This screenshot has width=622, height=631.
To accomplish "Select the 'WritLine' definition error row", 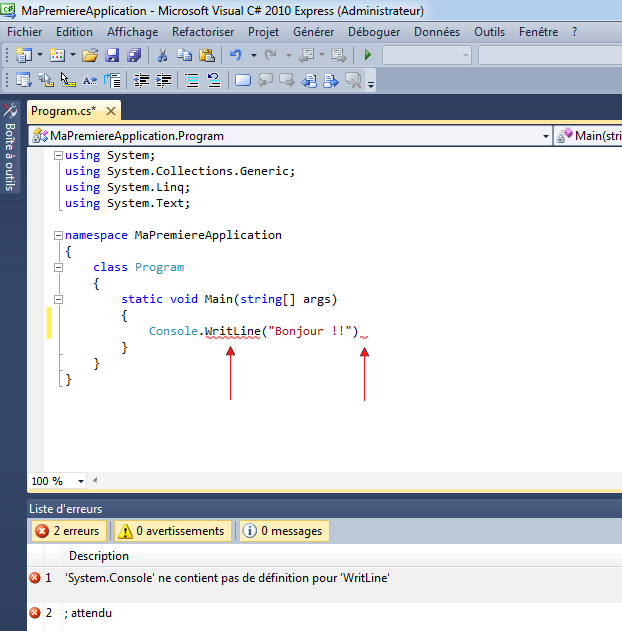I will [227, 578].
